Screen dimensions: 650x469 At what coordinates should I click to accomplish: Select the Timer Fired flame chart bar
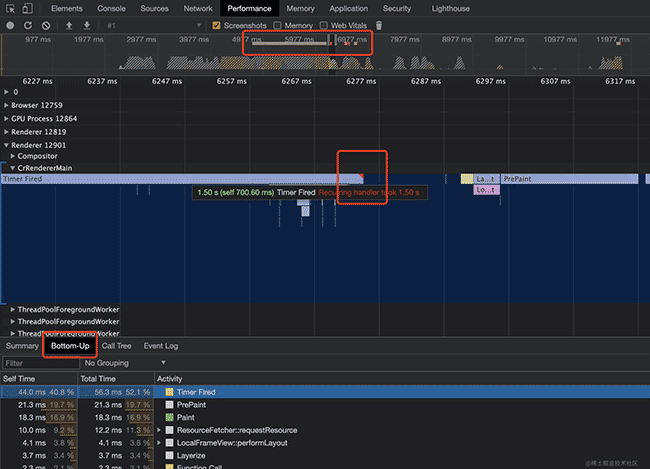point(182,179)
